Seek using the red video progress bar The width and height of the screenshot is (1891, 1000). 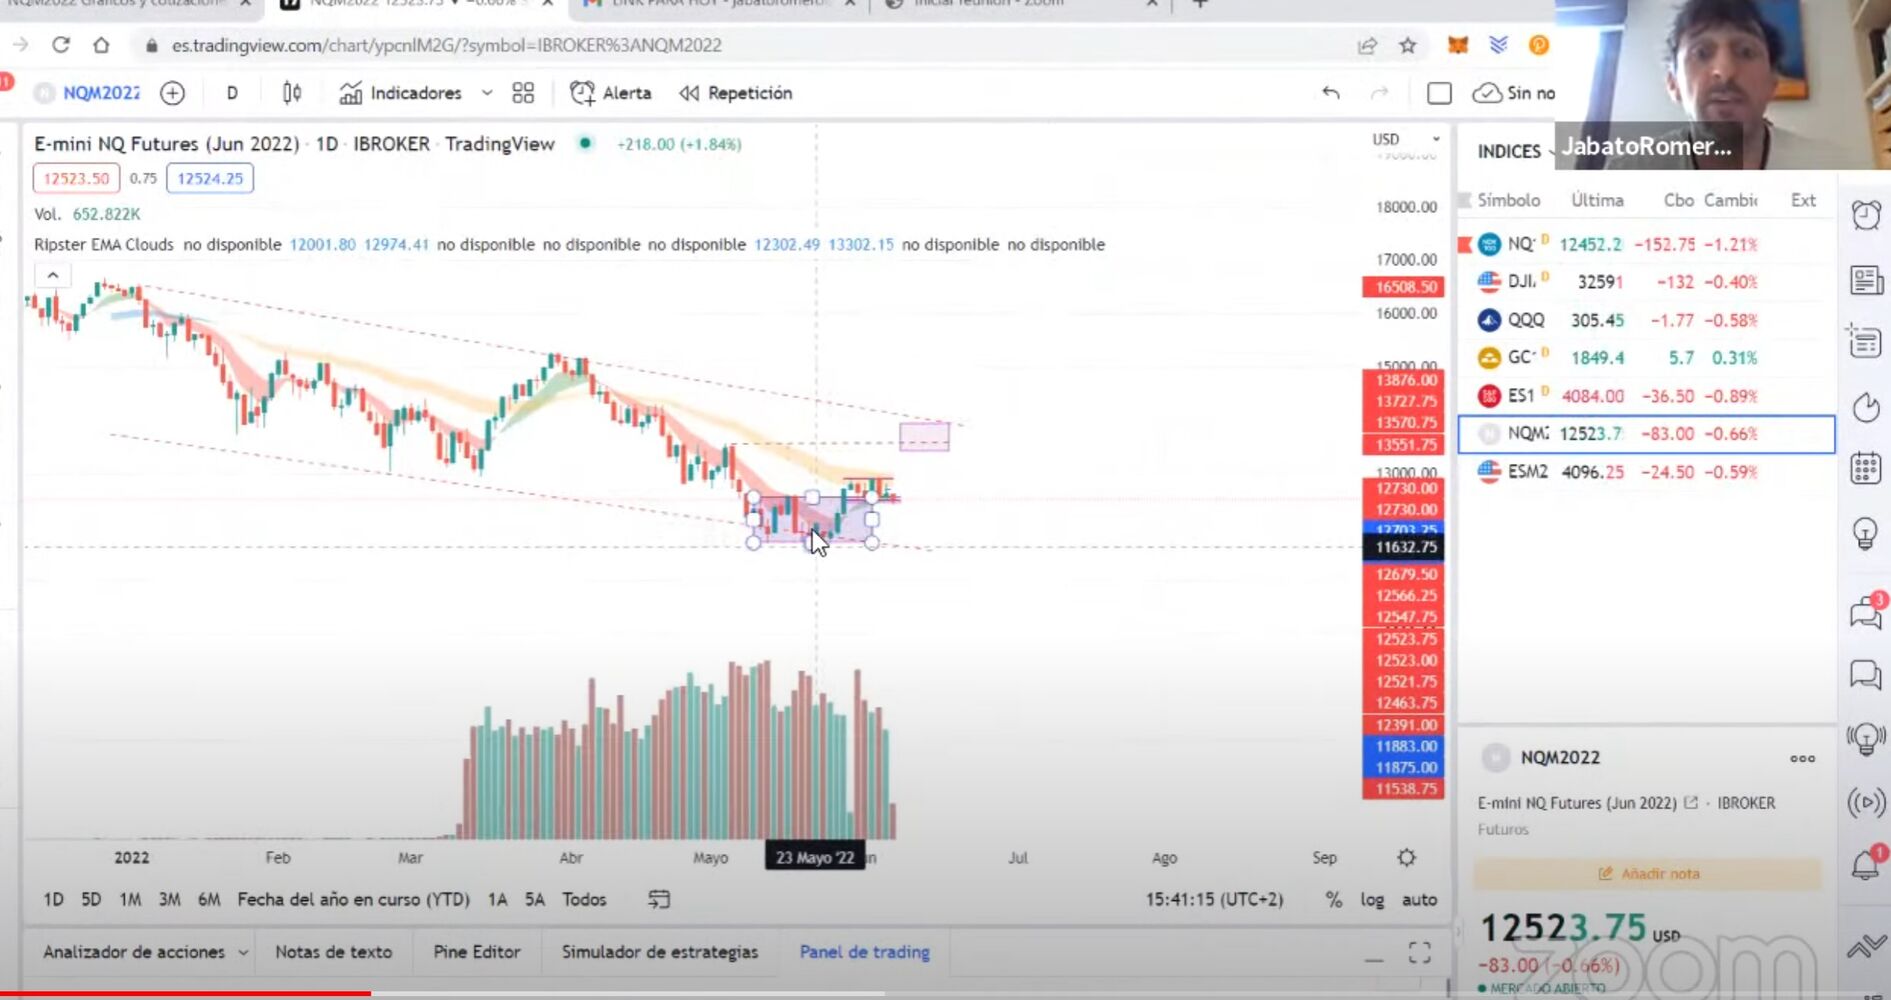pos(185,994)
